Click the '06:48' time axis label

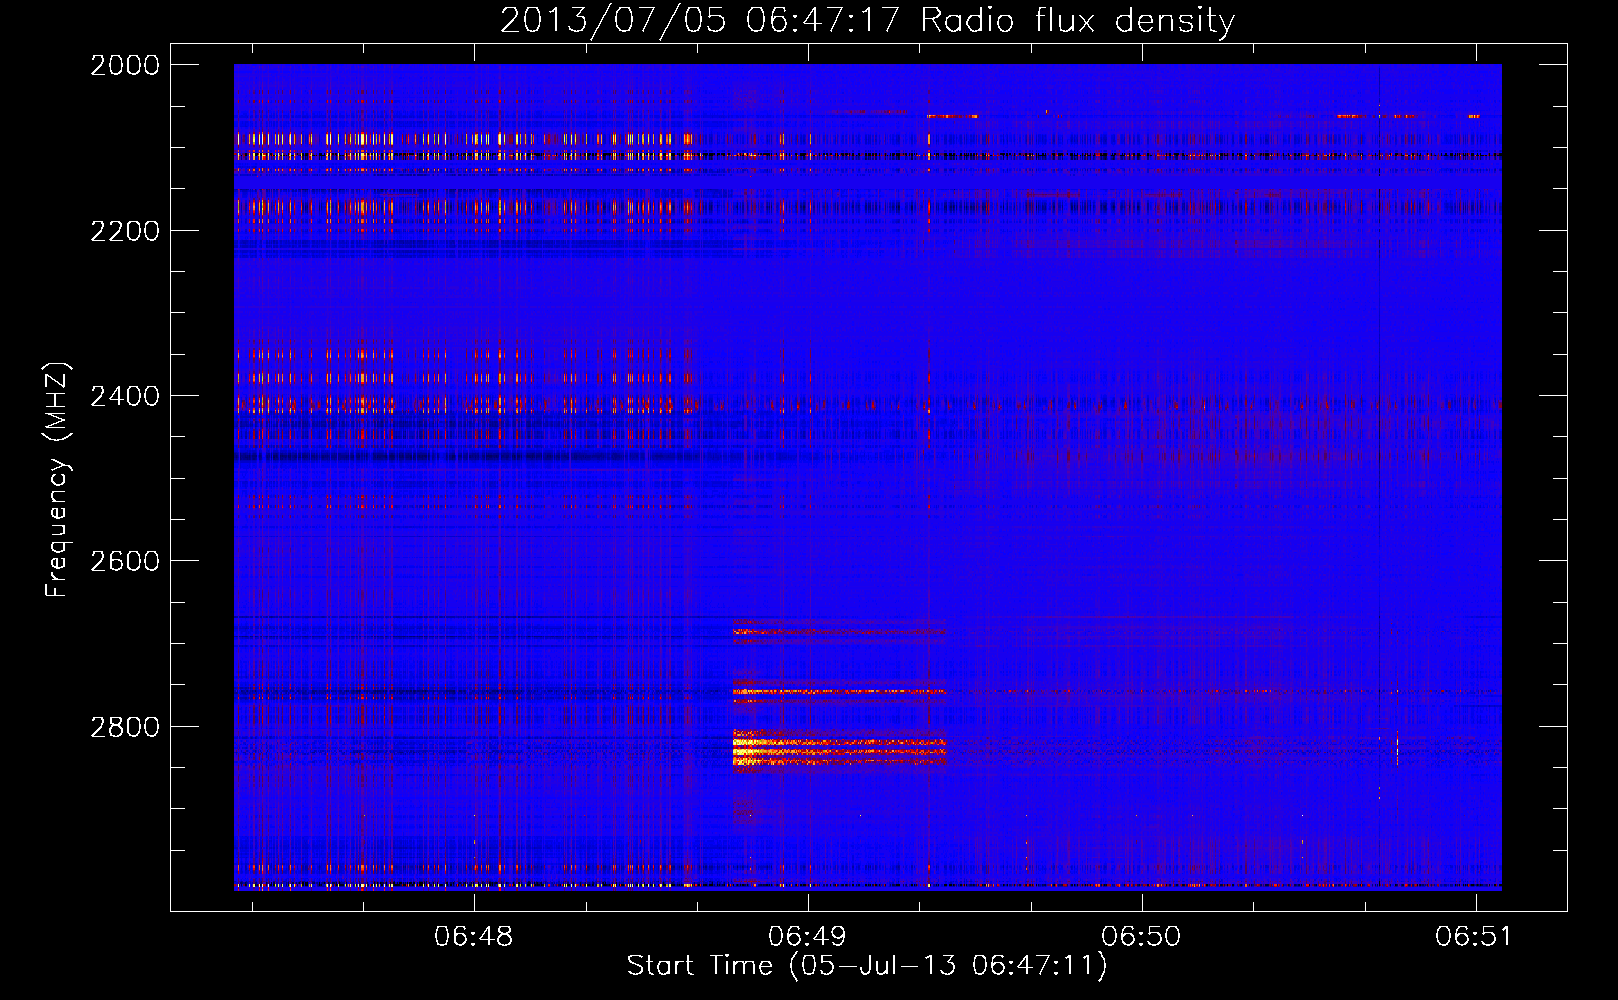[x=473, y=936]
